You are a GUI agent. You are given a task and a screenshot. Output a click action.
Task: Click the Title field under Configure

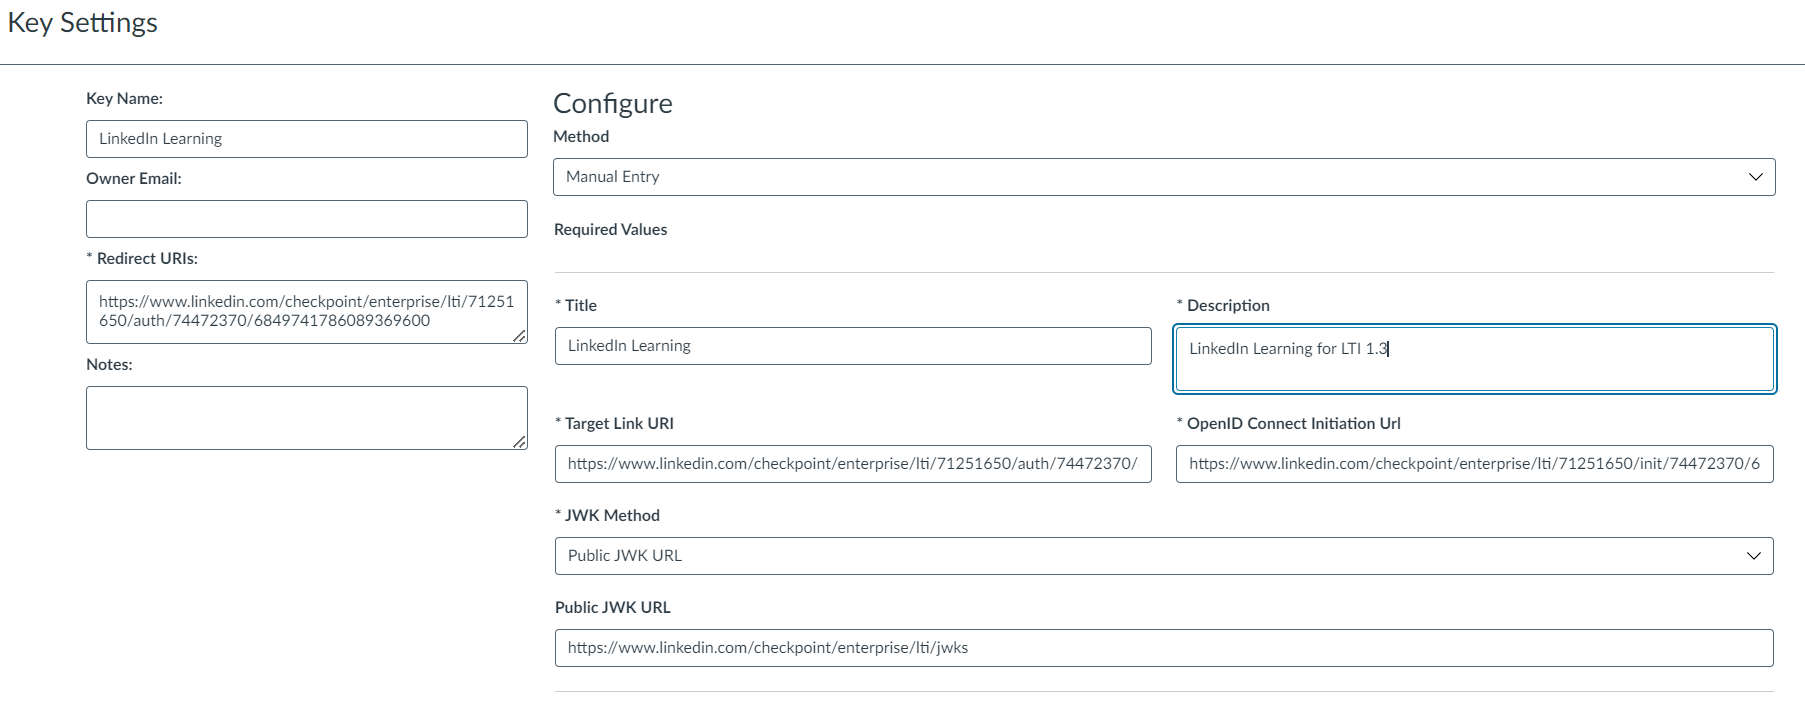pos(853,346)
